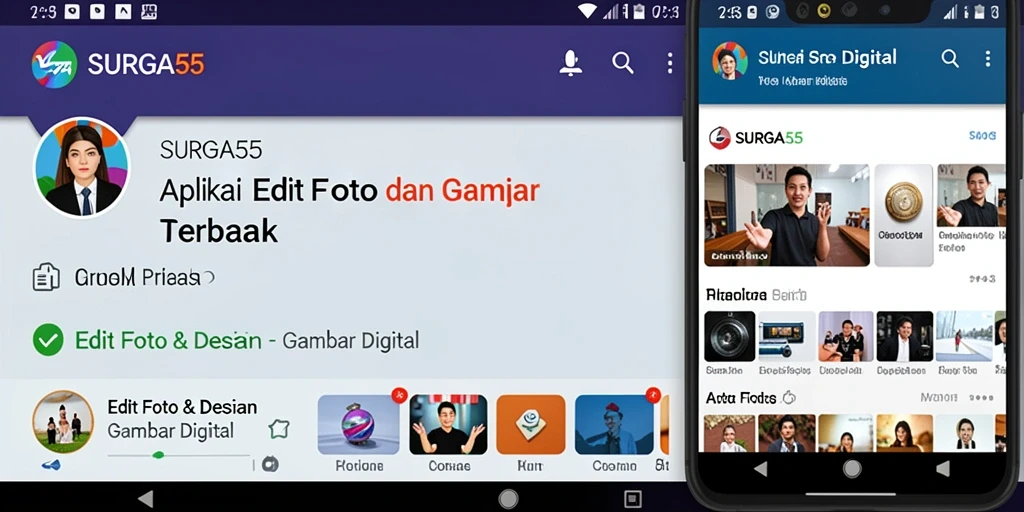1024x512 pixels.
Task: Click the document icon next to GrooM Priaas
Action: coord(46,278)
